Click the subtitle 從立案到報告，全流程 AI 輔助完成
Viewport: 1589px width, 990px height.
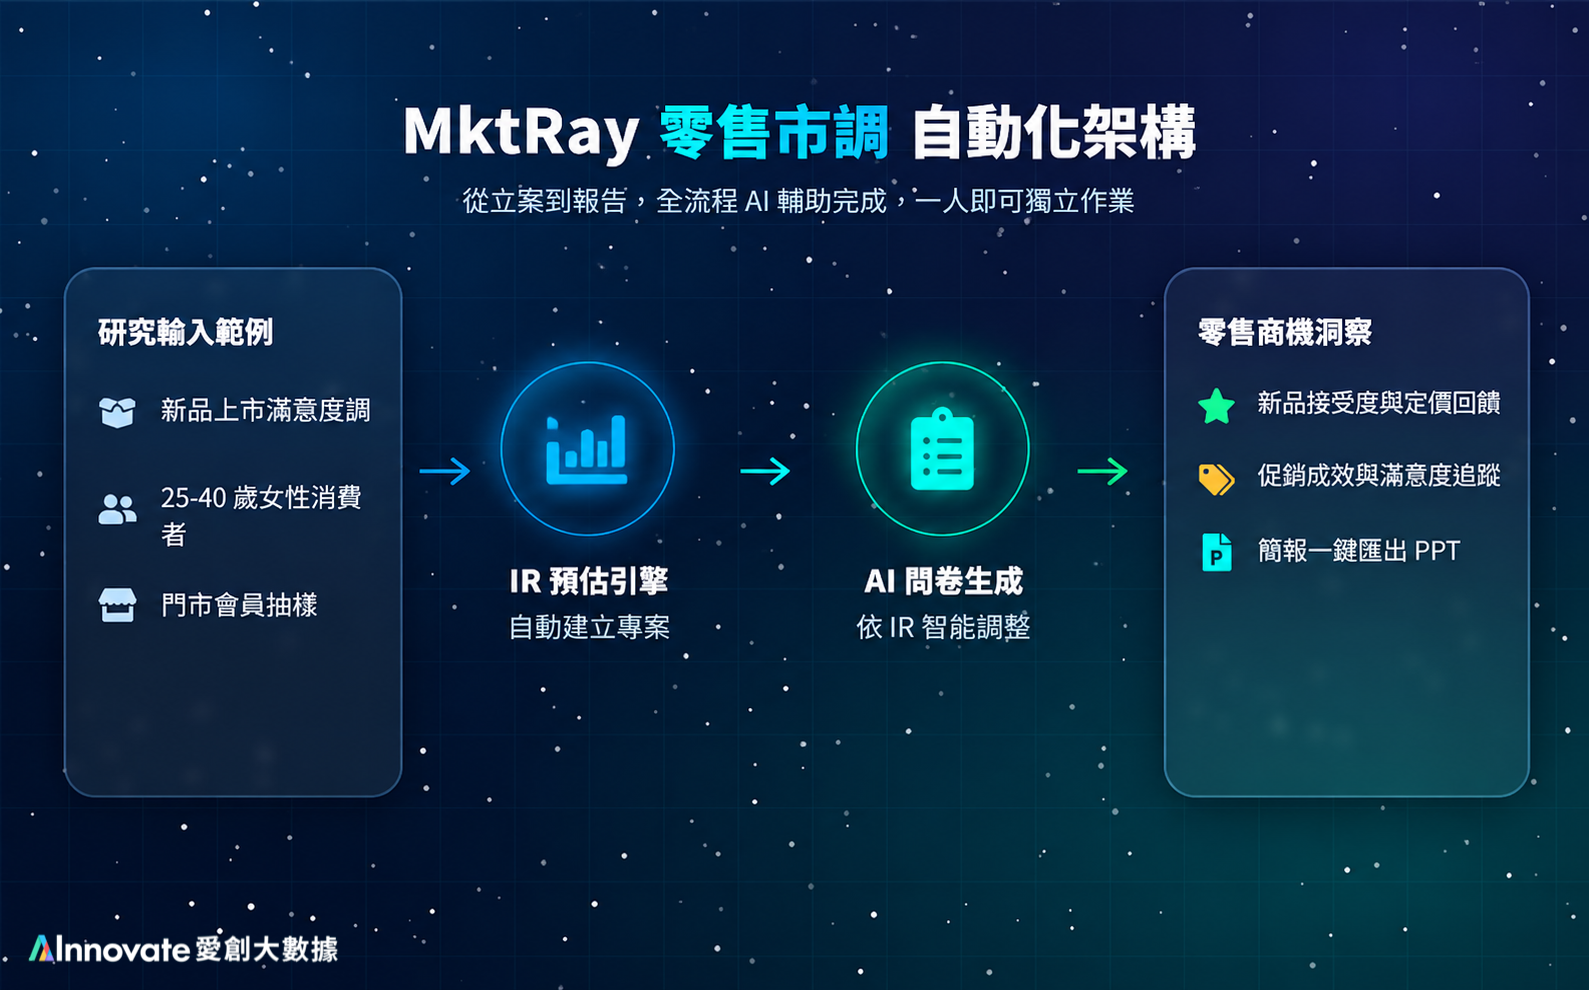click(x=674, y=201)
